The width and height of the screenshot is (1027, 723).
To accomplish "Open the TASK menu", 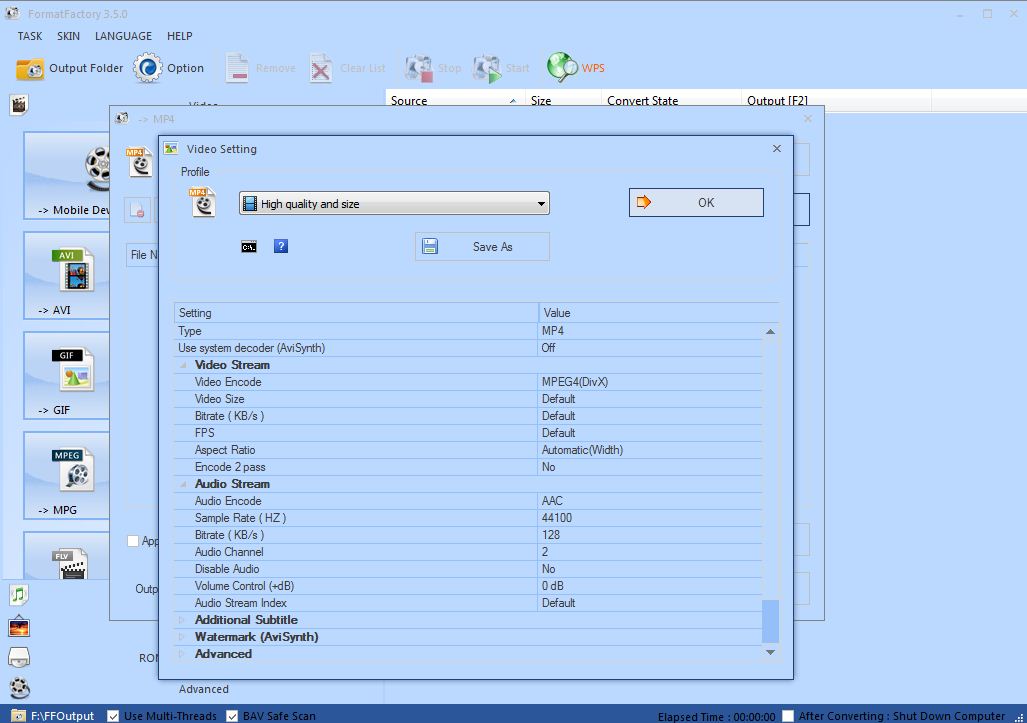I will click(29, 36).
